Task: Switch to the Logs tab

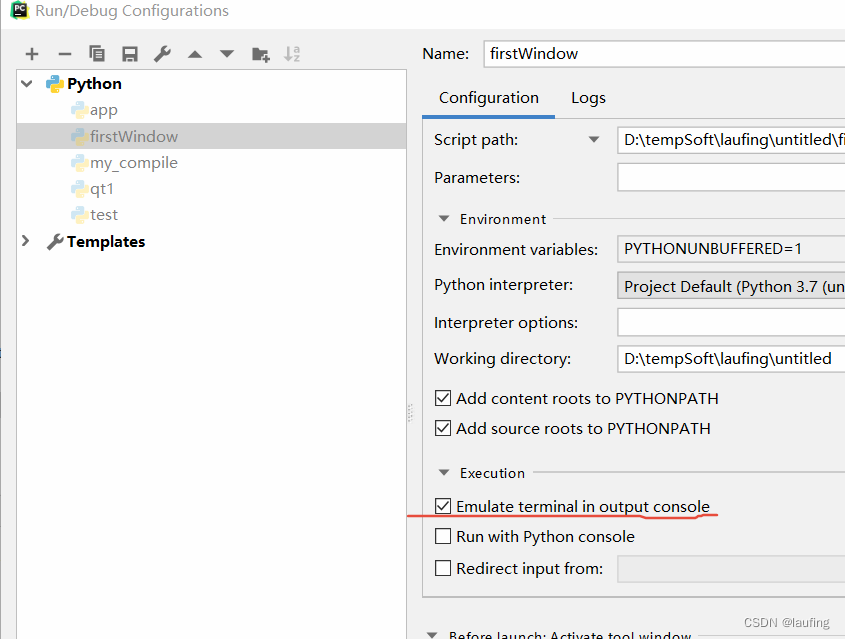Action: click(588, 98)
